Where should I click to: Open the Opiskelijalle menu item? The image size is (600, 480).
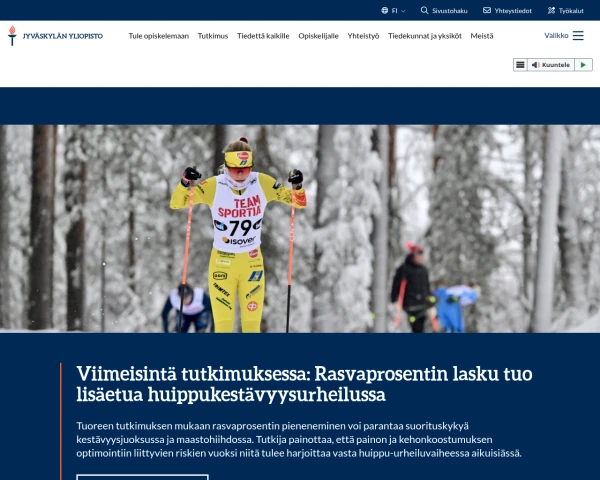point(318,36)
